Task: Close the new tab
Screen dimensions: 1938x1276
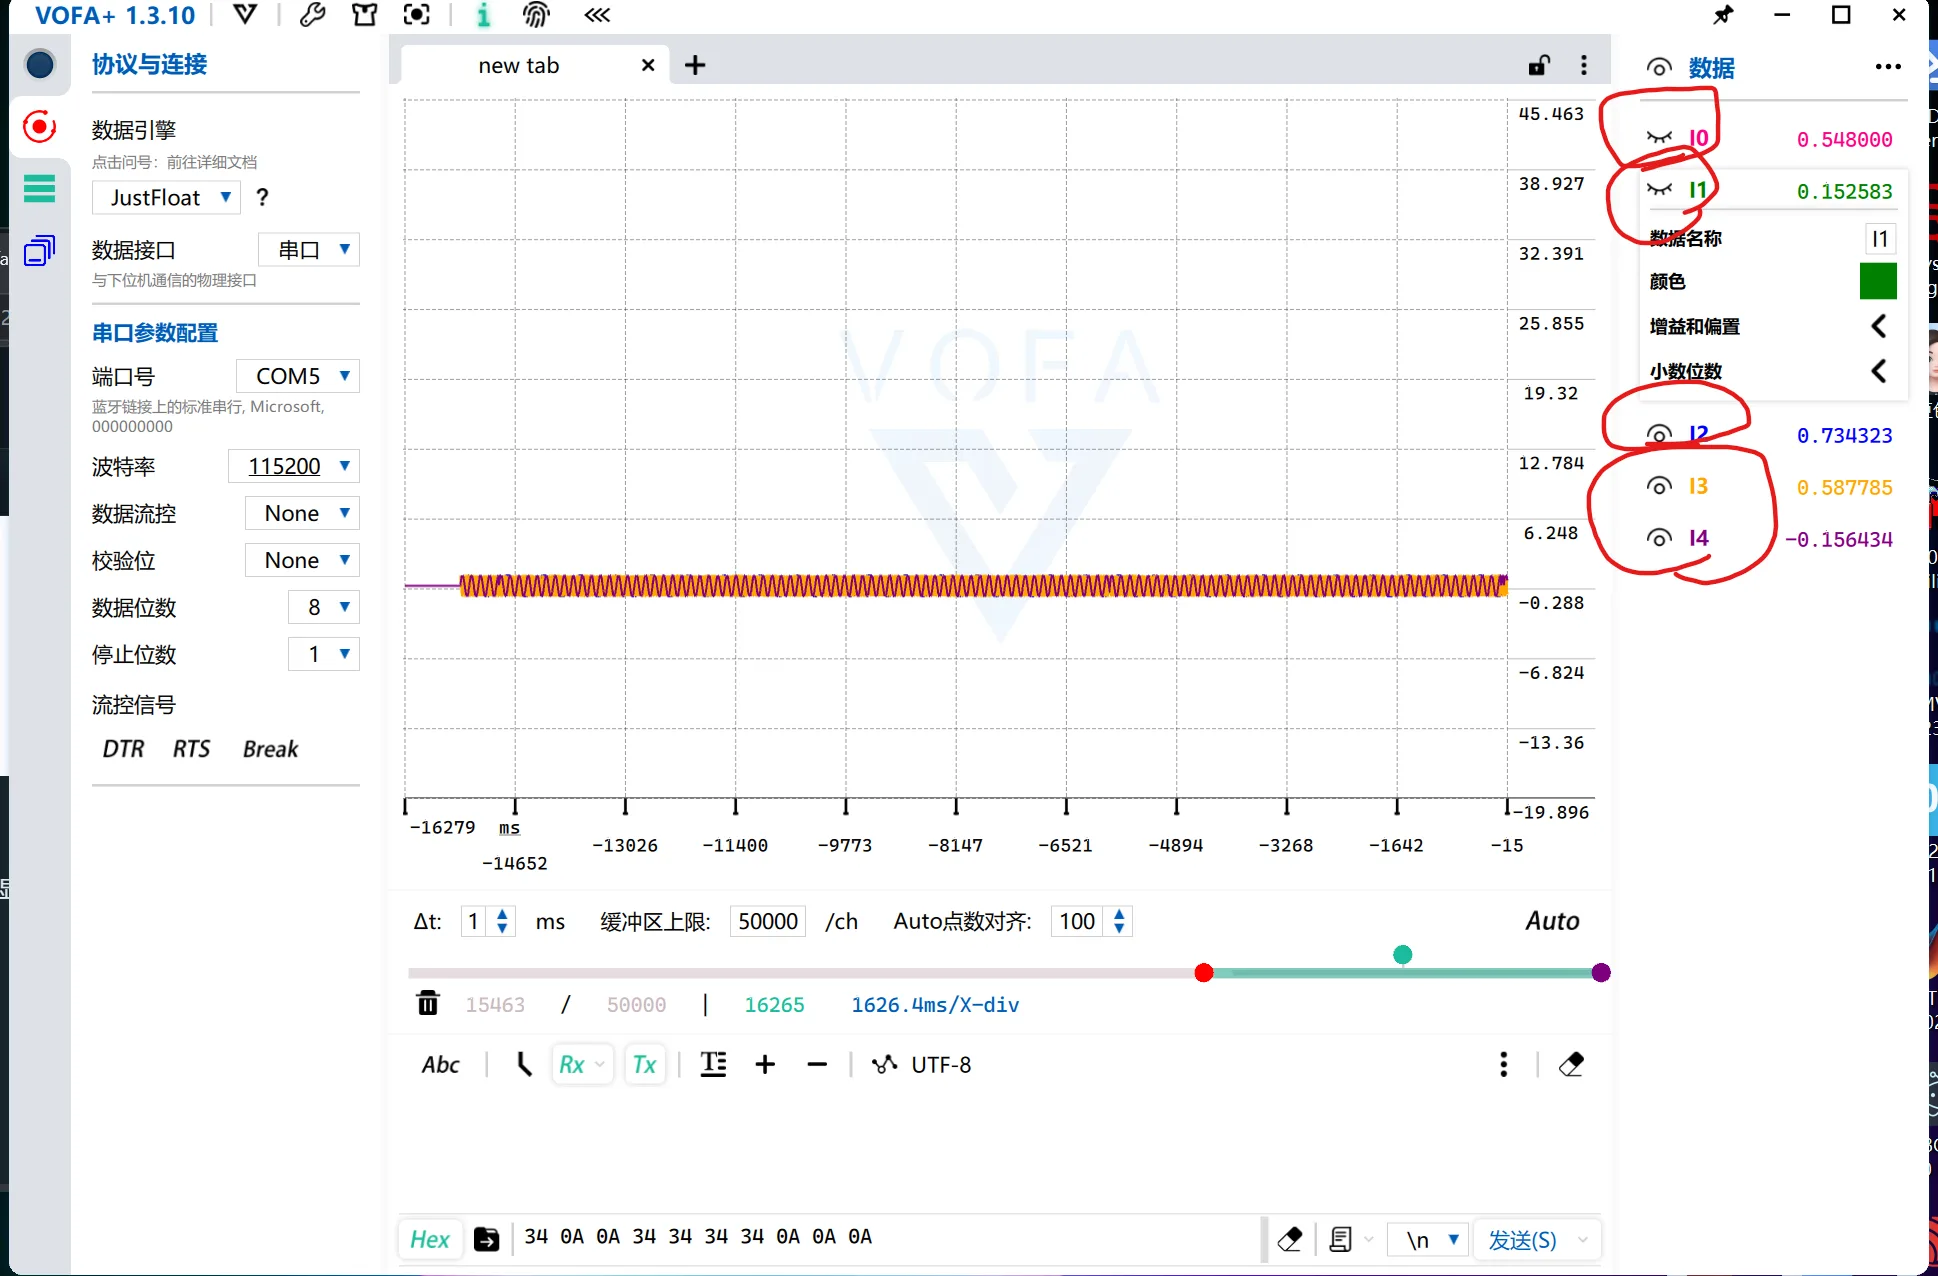Action: pos(648,66)
